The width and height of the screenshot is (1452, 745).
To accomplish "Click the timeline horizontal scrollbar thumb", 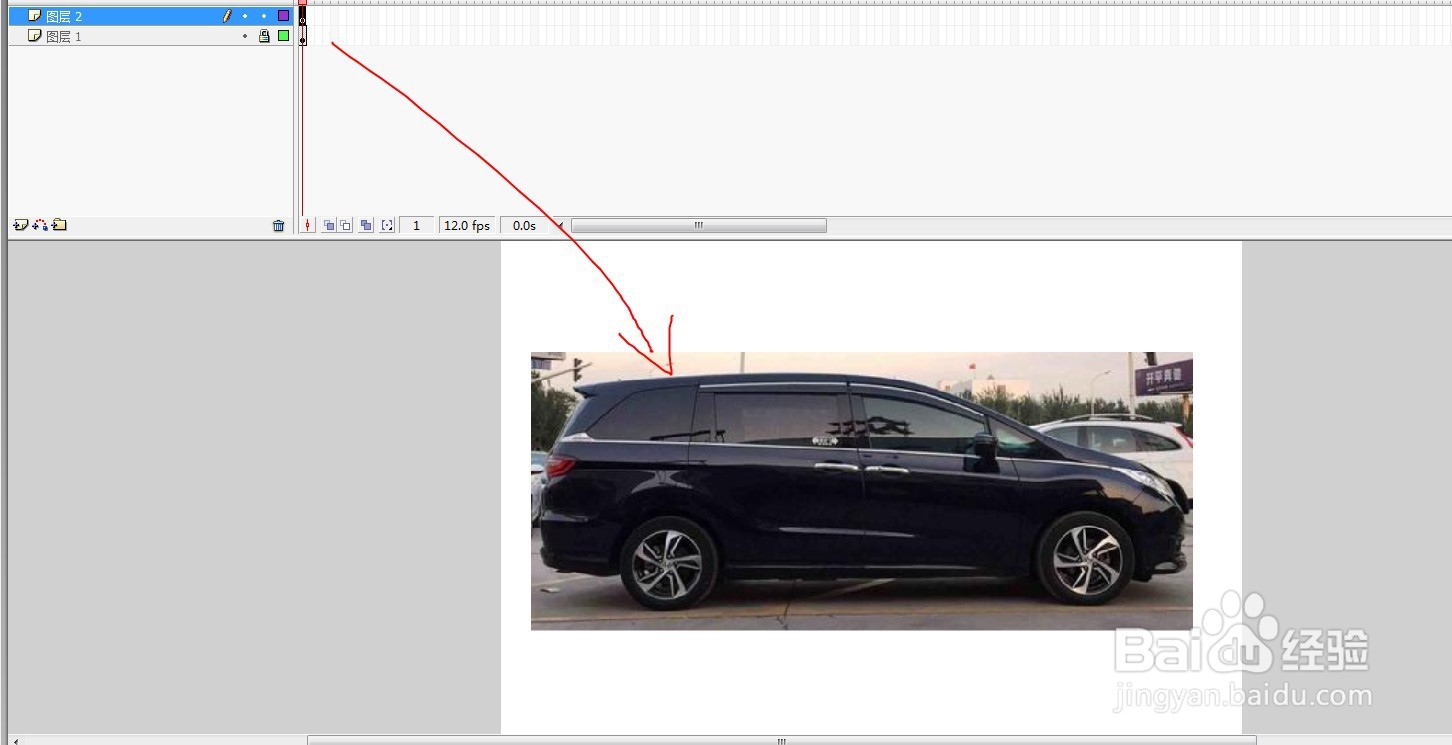I will [699, 226].
